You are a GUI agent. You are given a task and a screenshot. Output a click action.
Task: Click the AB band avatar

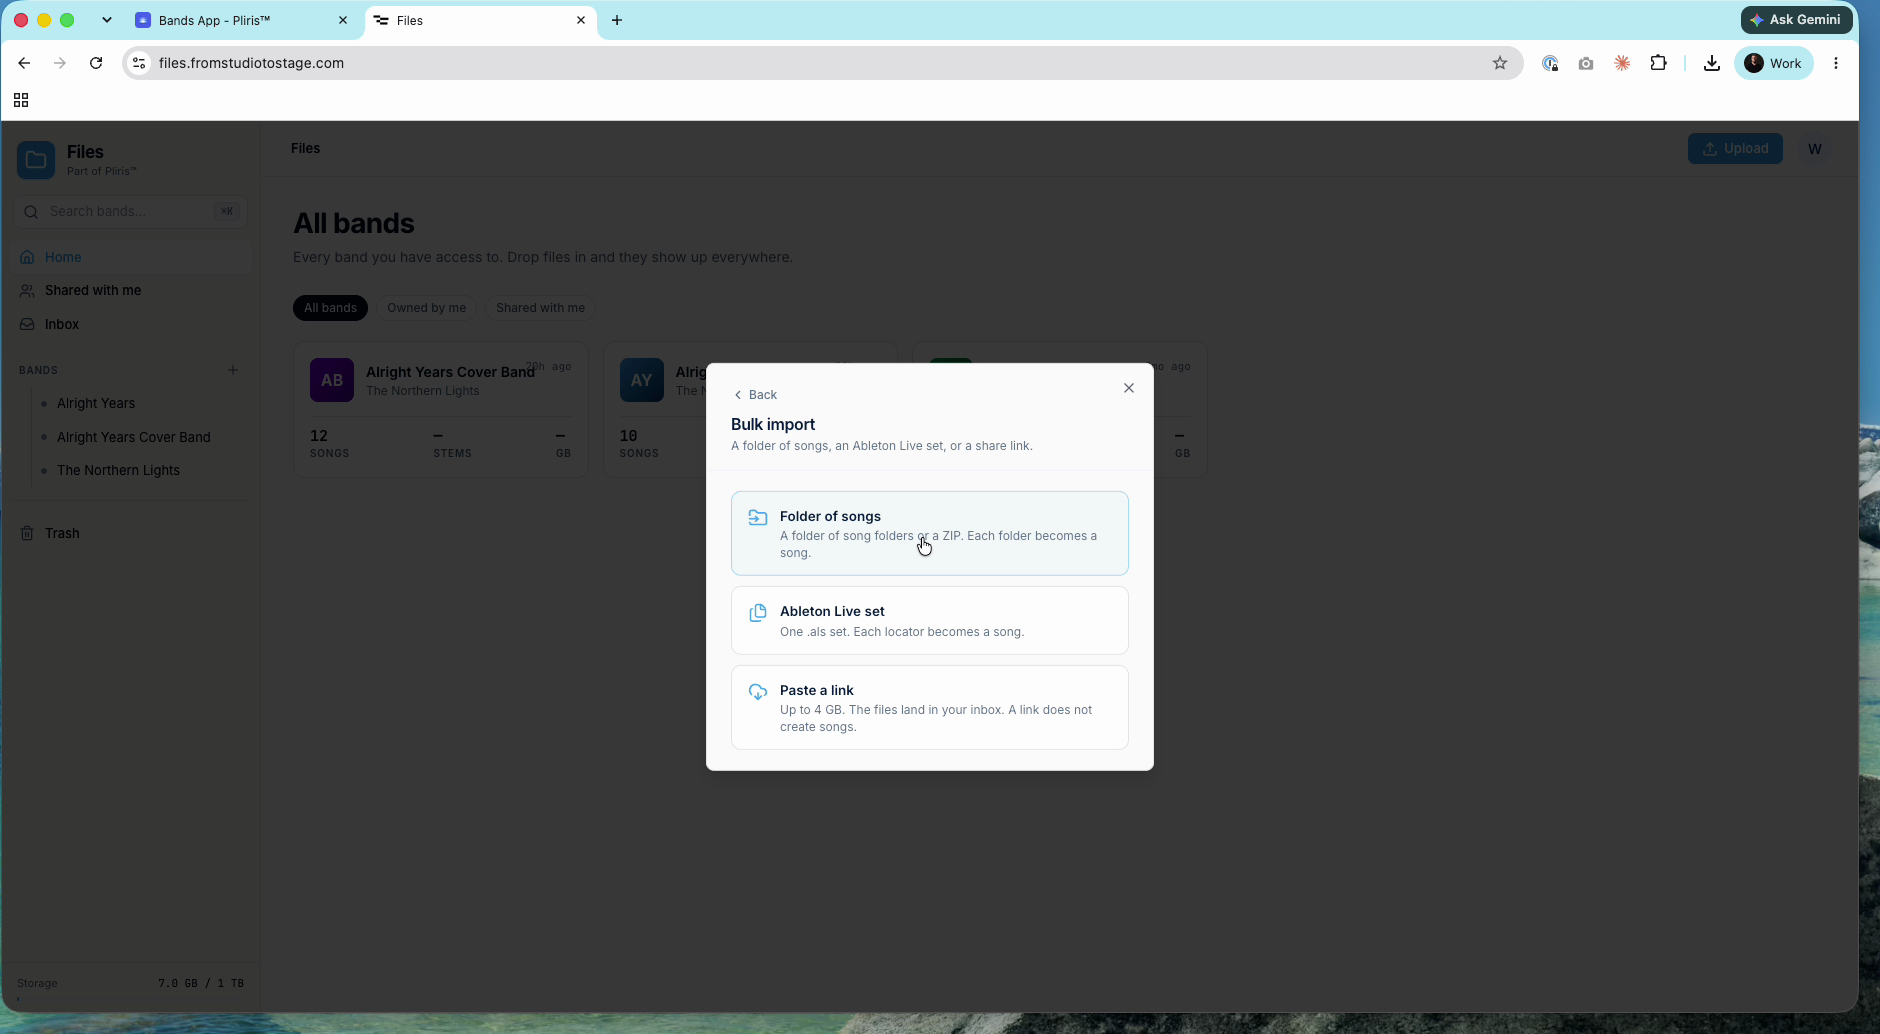click(x=332, y=380)
